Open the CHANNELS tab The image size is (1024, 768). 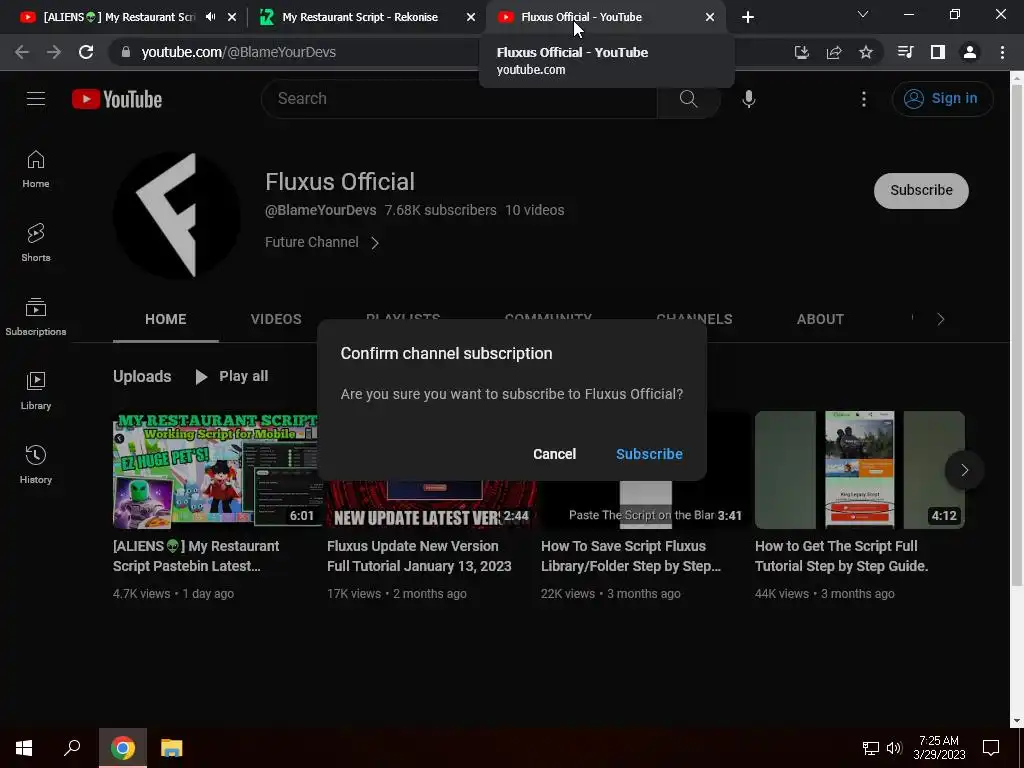point(694,319)
